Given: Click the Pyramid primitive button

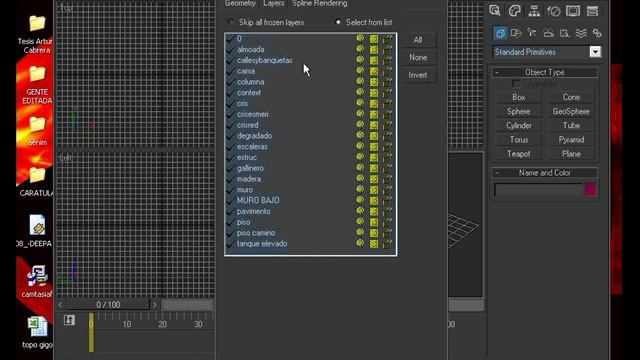Looking at the screenshot, I should (571, 140).
